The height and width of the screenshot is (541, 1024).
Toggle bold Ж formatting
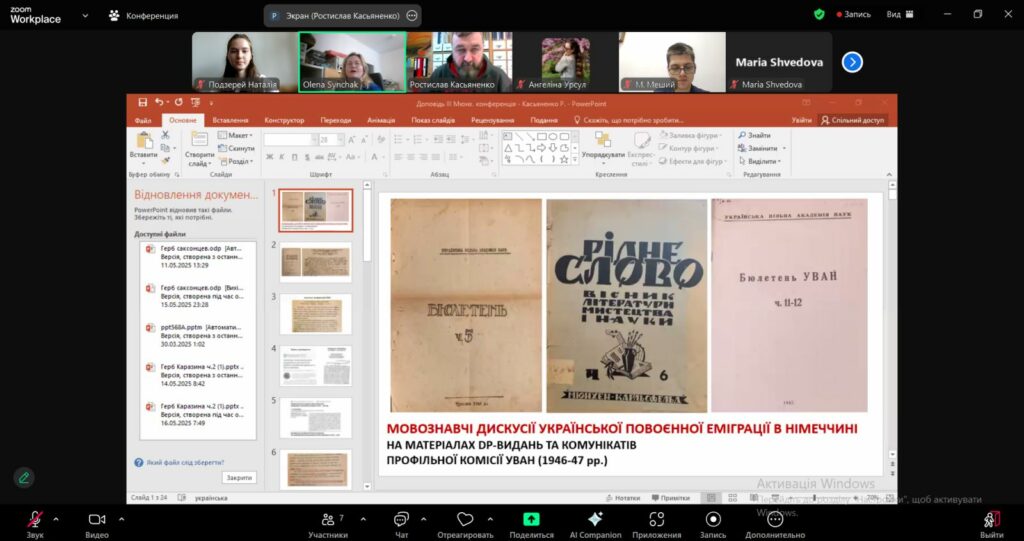pos(270,157)
